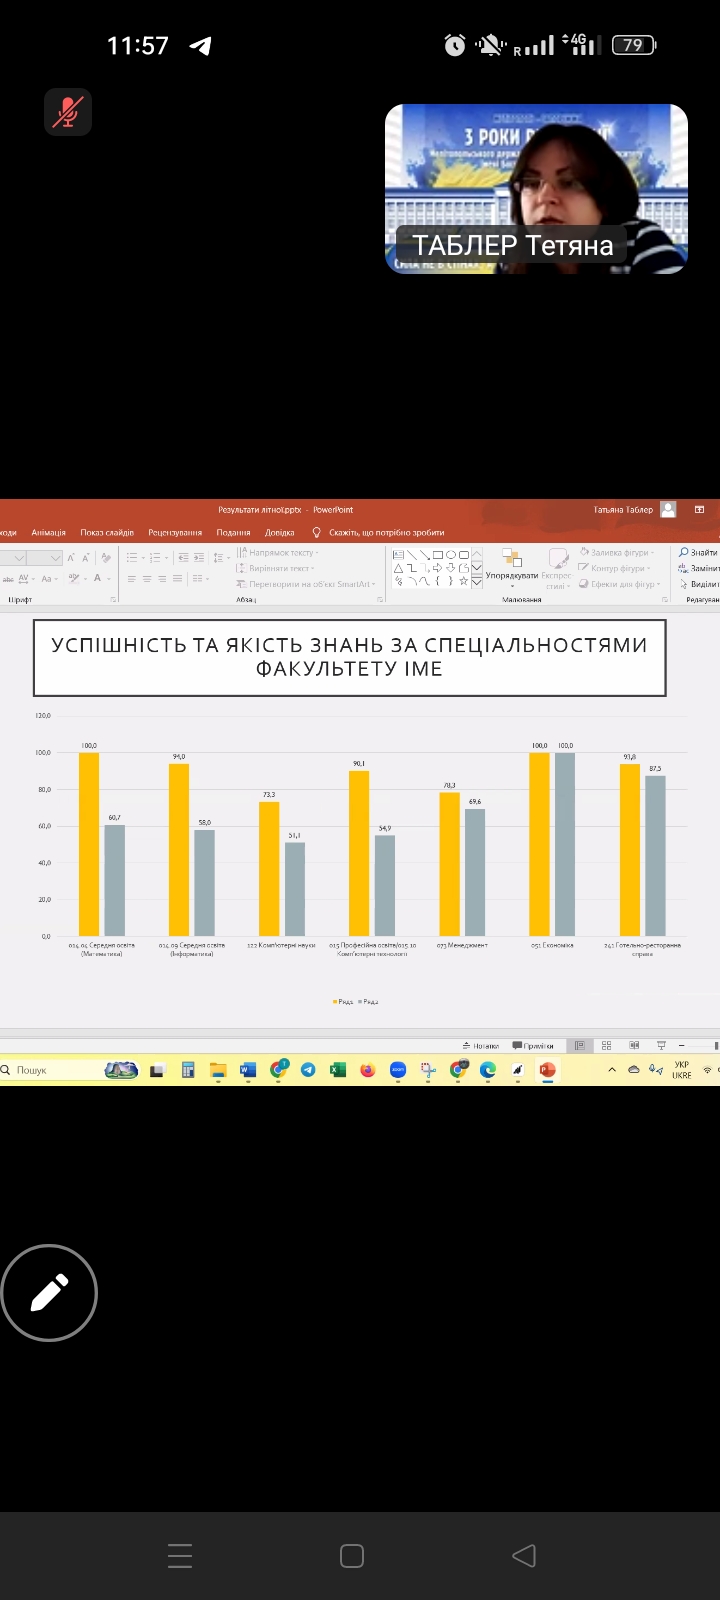
Task: Click the Excel icon in the taskbar
Action: 338,1070
